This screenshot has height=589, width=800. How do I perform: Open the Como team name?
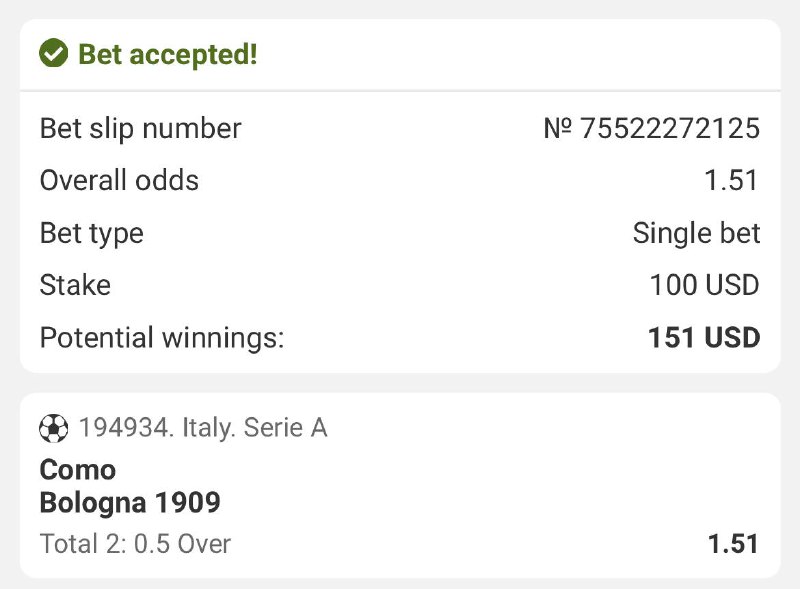77,469
